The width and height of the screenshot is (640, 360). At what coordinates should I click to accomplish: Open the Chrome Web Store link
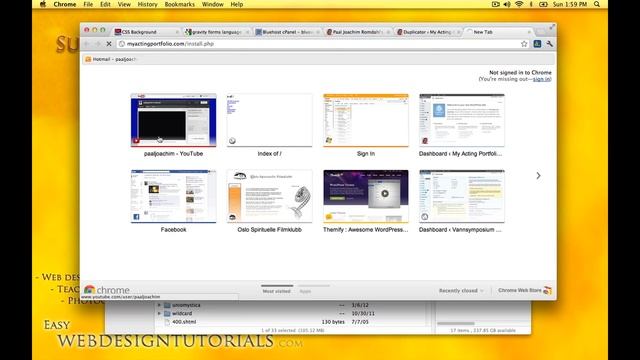(x=524, y=290)
